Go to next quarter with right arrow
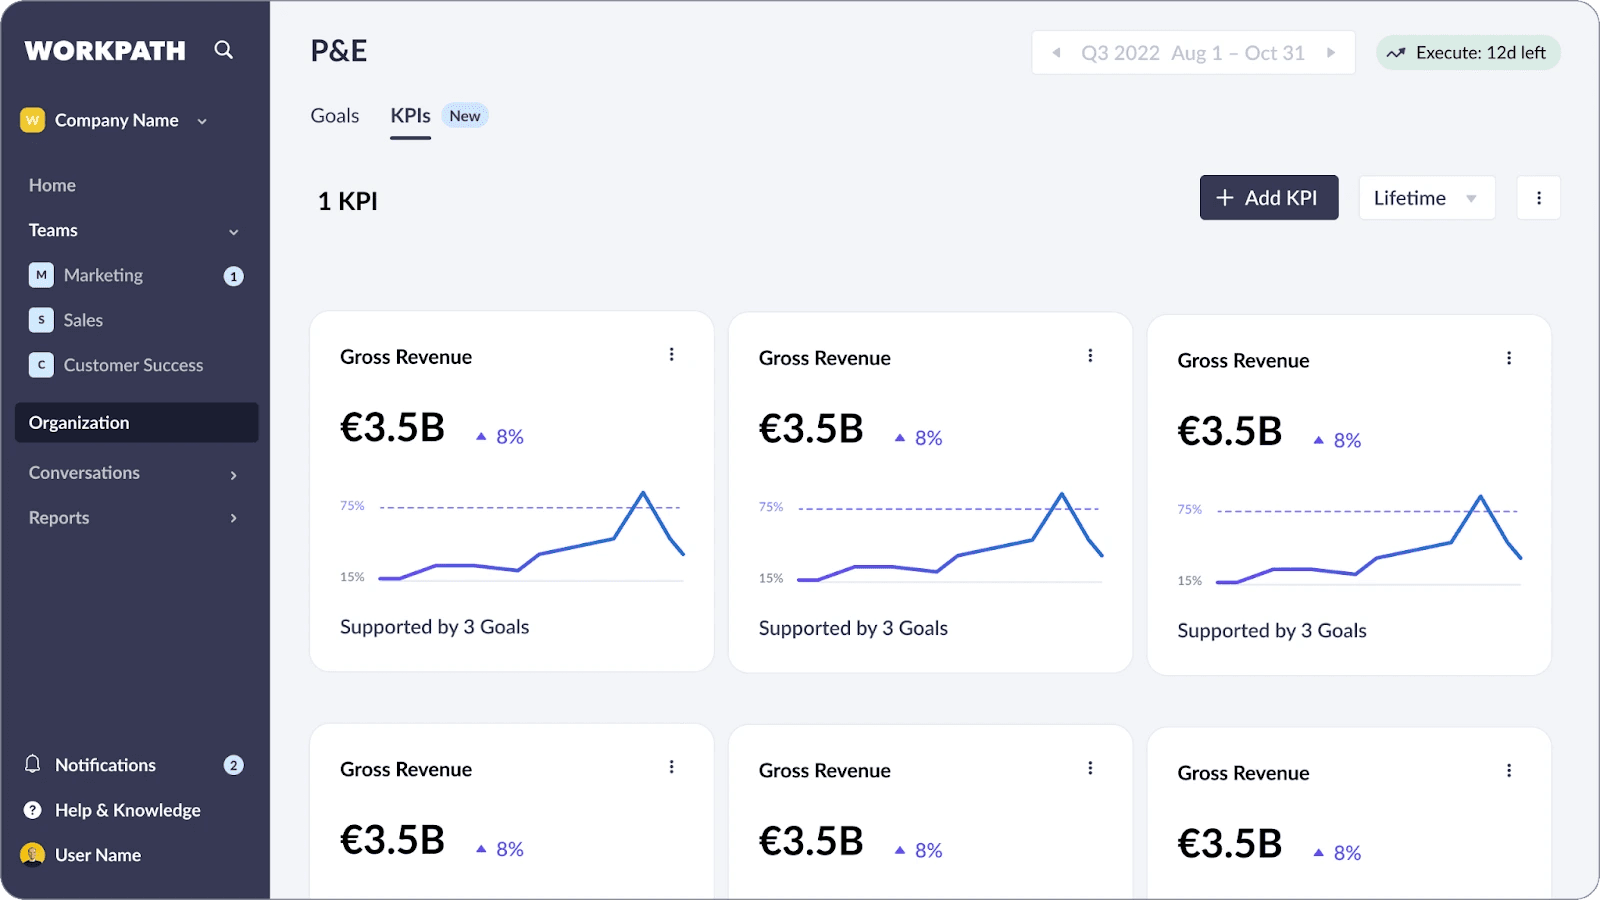The image size is (1600, 900). (x=1331, y=53)
